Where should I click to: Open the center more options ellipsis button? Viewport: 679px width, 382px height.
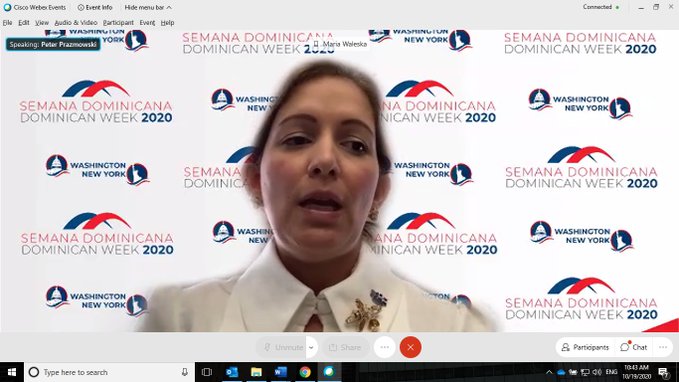click(385, 347)
